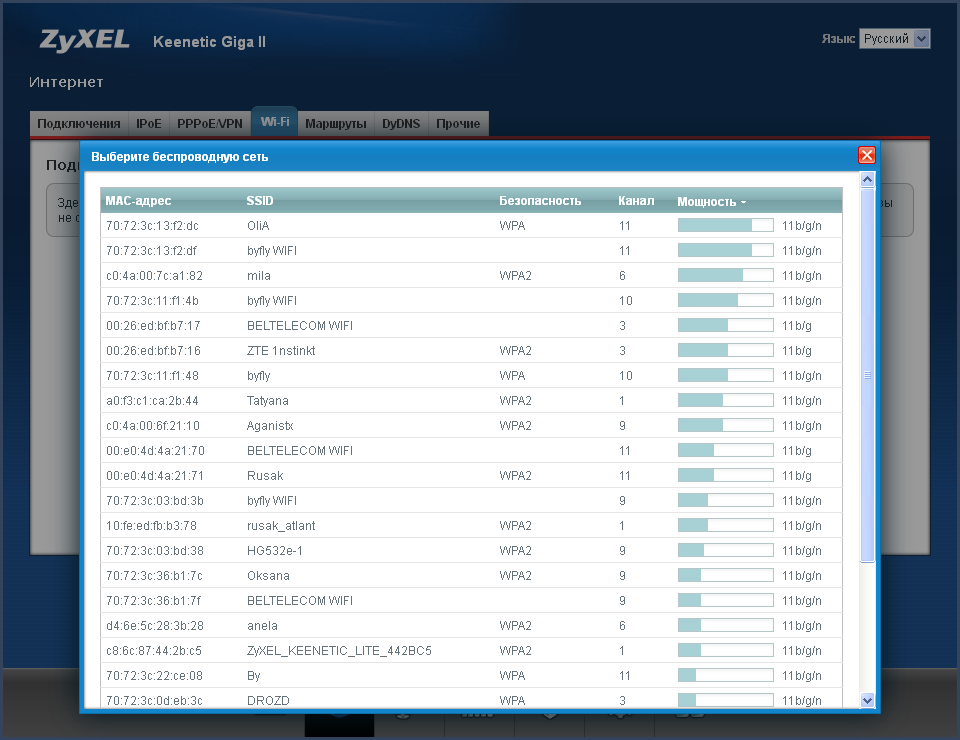960x740 pixels.
Task: Sort networks by the Мощность column header
Action: 711,201
